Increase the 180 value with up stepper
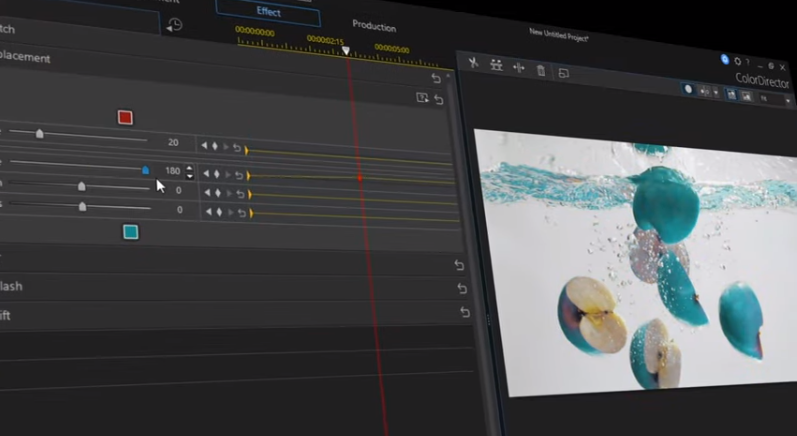 point(189,168)
